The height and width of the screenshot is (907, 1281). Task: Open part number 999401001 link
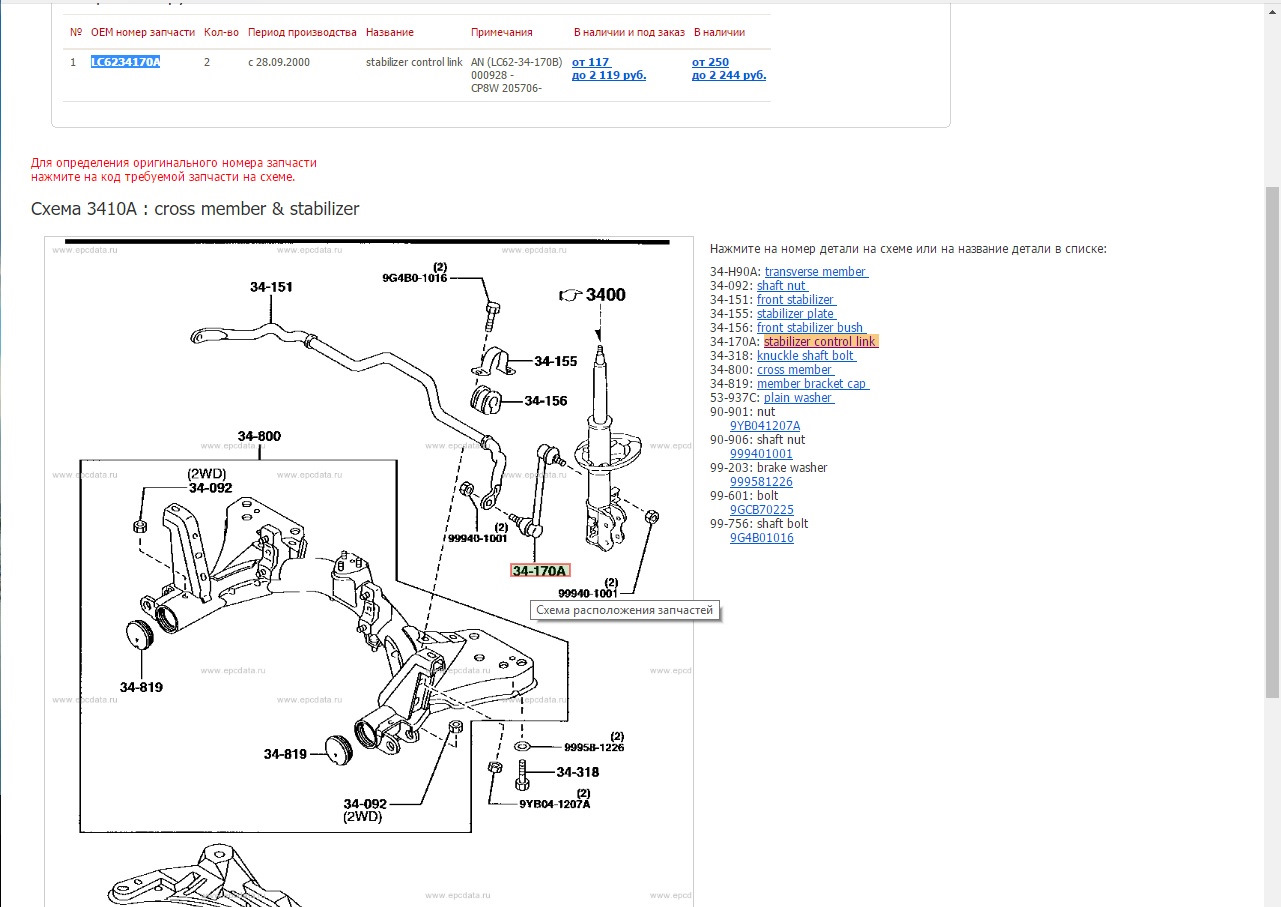[761, 454]
